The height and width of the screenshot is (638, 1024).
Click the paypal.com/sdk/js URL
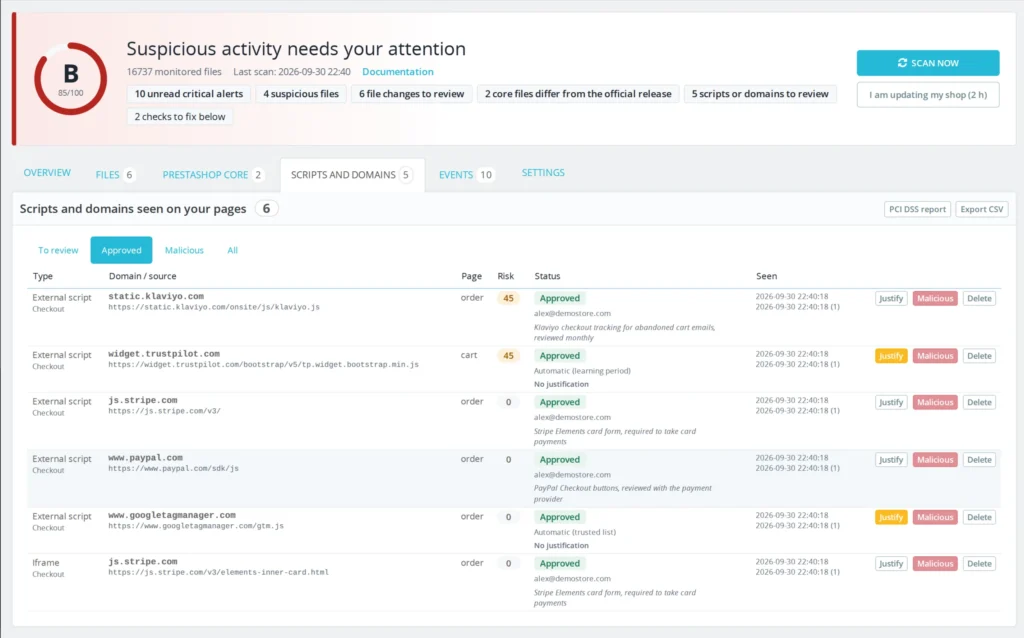(174, 468)
